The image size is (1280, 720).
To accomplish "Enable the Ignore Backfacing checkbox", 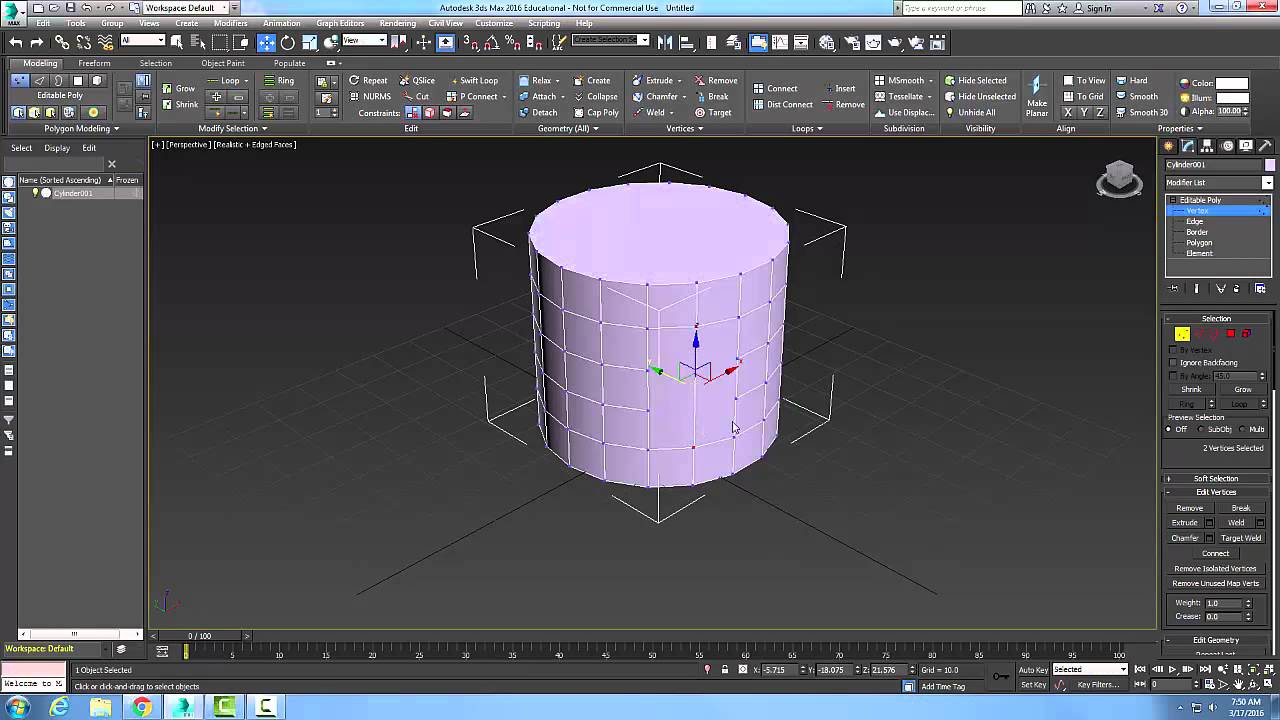I will (1173, 363).
